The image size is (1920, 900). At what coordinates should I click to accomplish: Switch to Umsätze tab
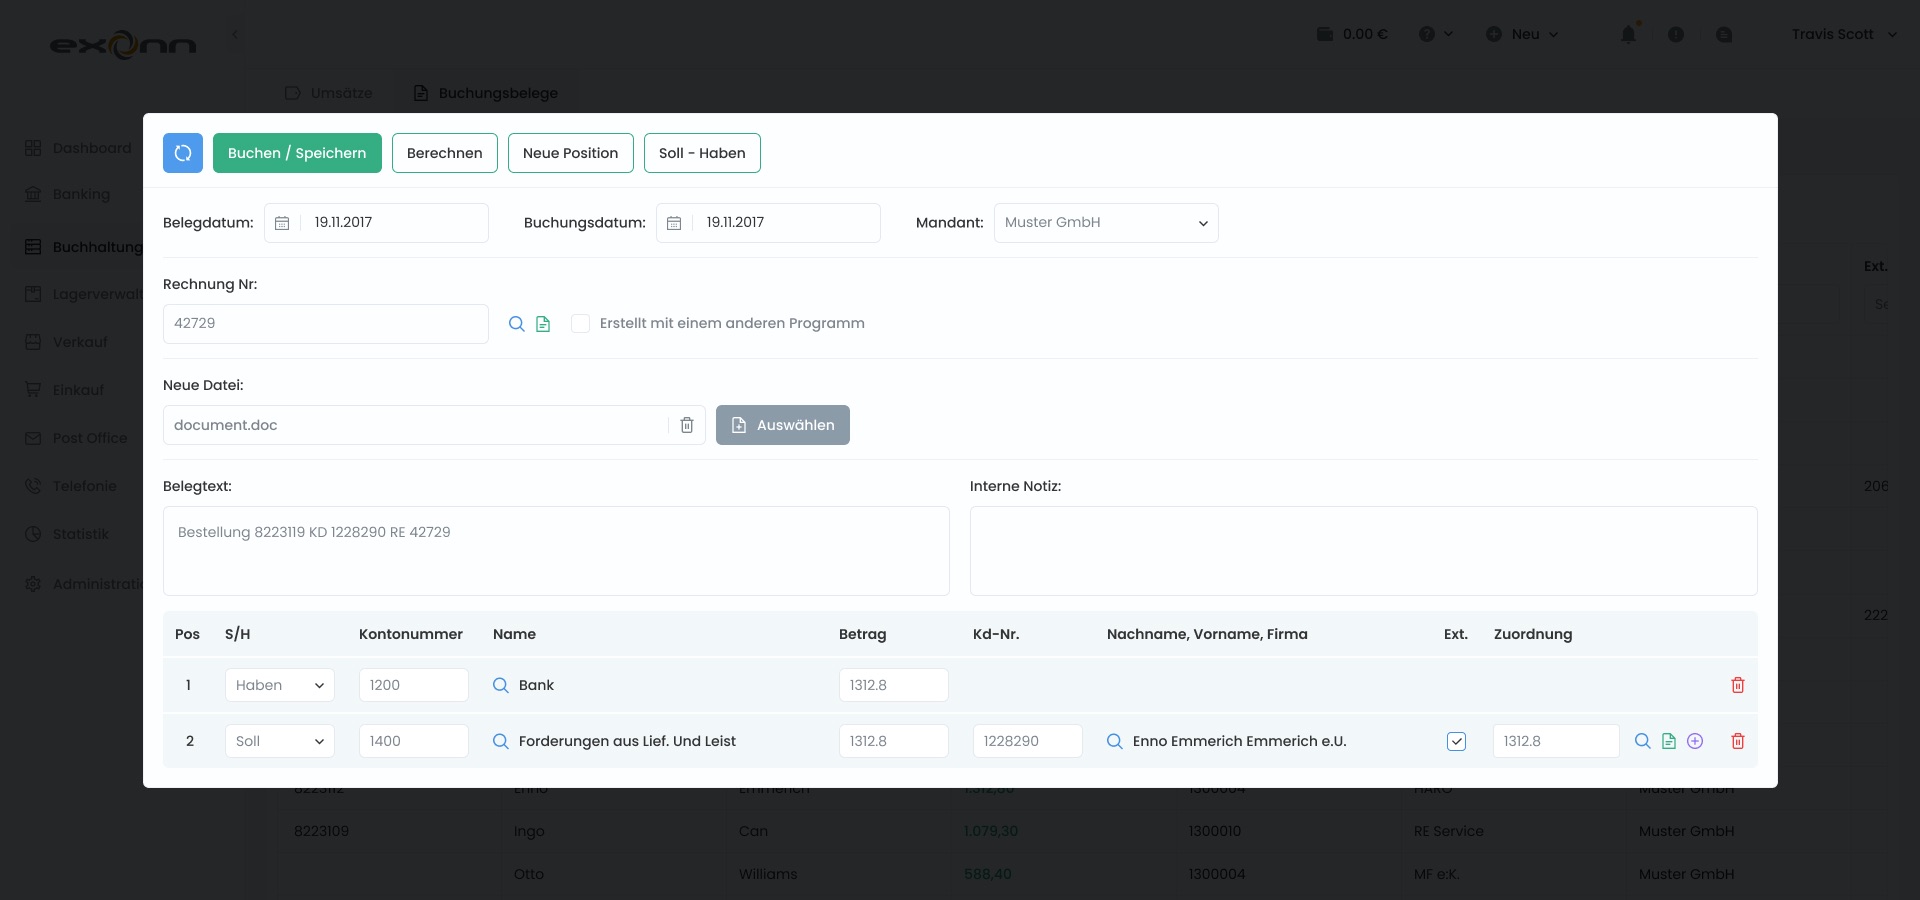(329, 93)
